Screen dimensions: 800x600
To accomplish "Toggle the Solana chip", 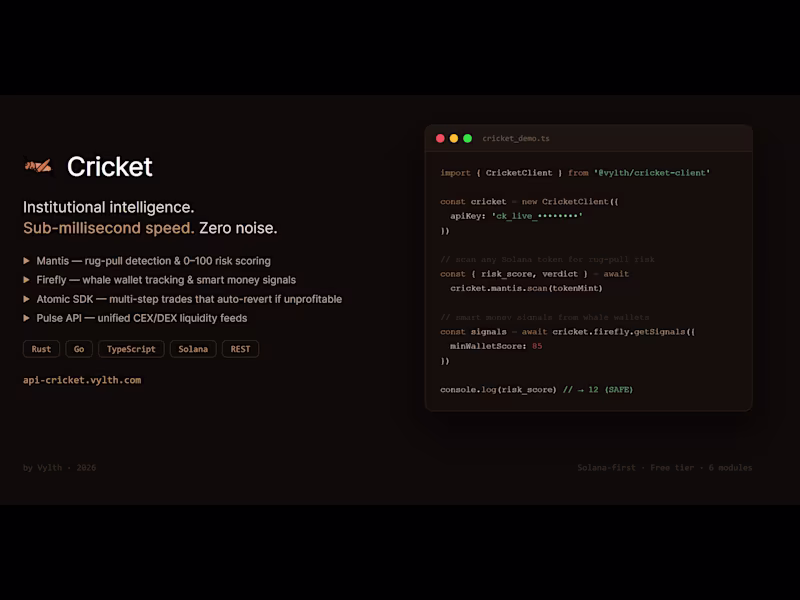I will click(193, 349).
